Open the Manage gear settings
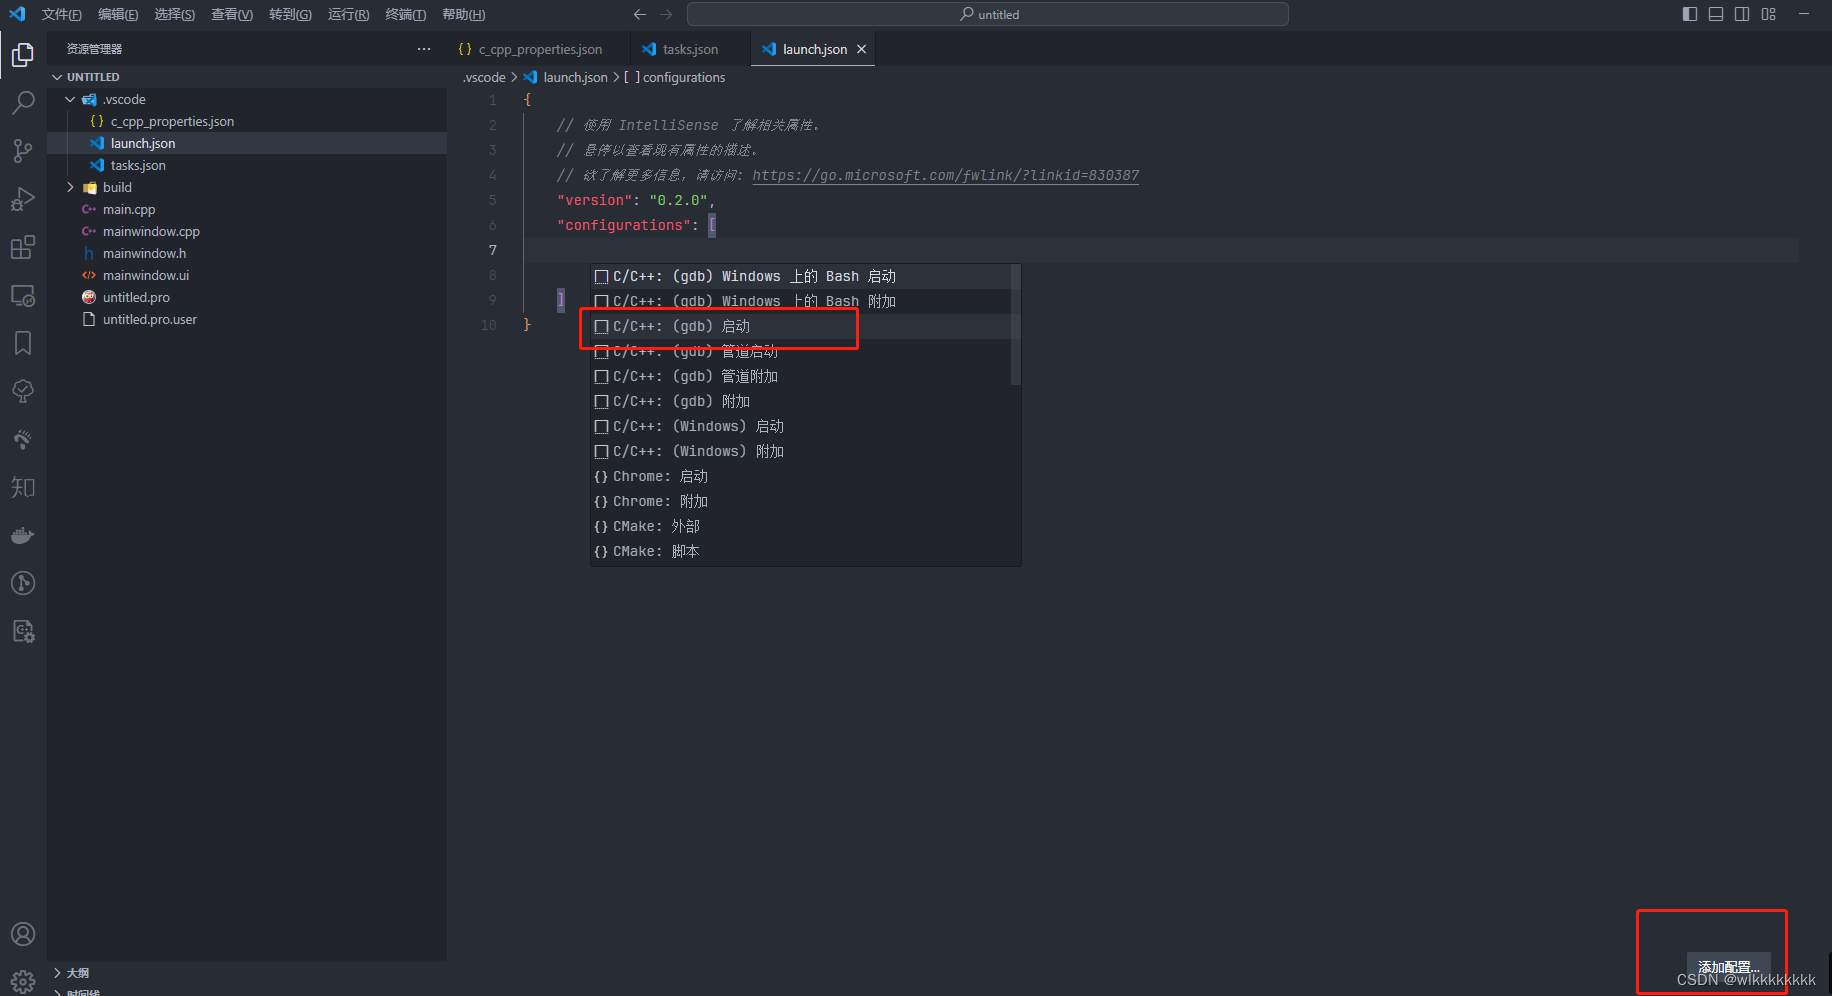 [x=23, y=981]
